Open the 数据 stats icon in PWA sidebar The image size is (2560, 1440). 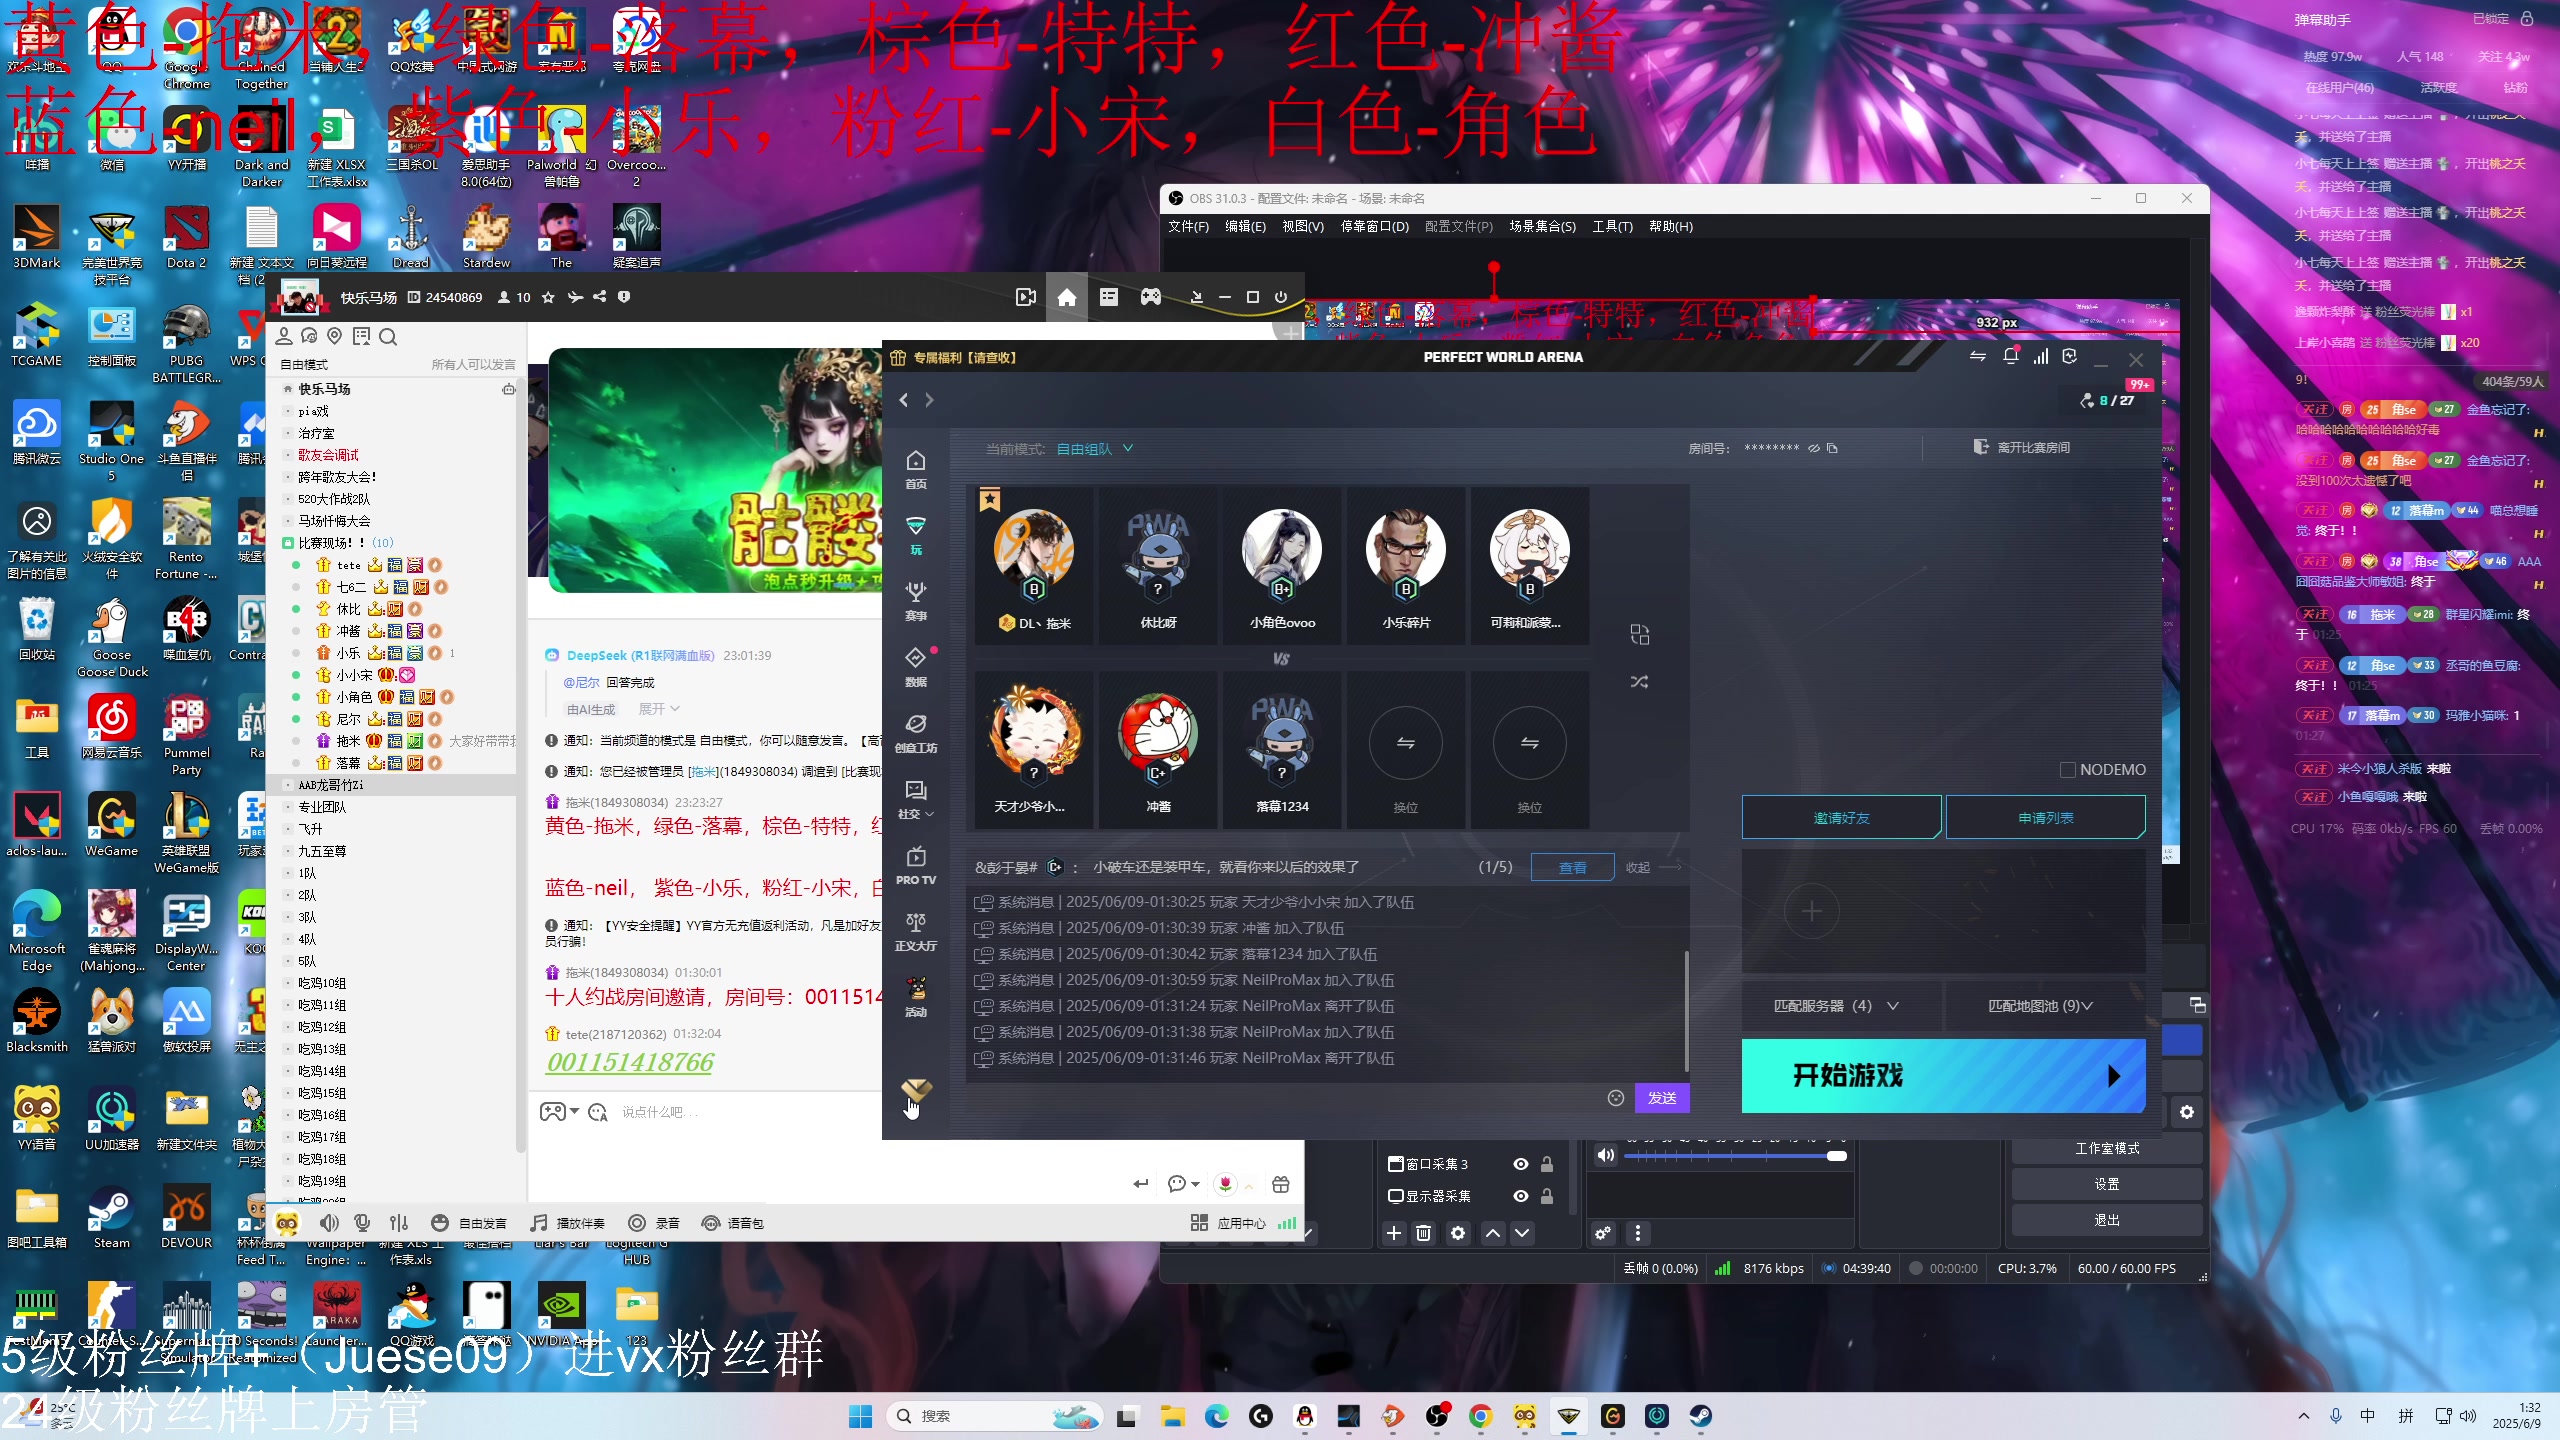[915, 667]
